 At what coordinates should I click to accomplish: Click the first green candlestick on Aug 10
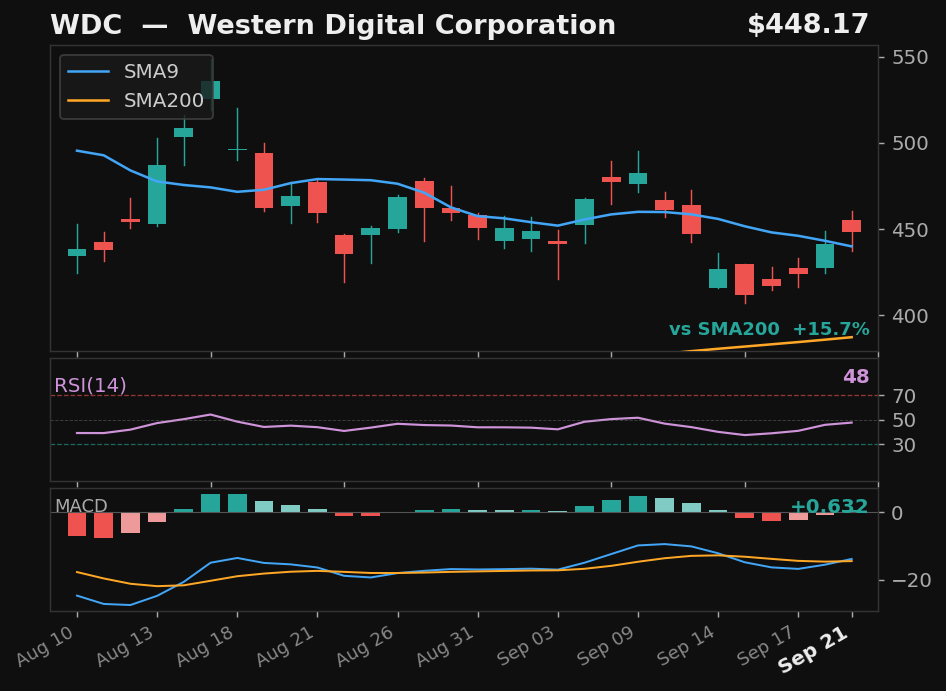pyautogui.click(x=77, y=252)
